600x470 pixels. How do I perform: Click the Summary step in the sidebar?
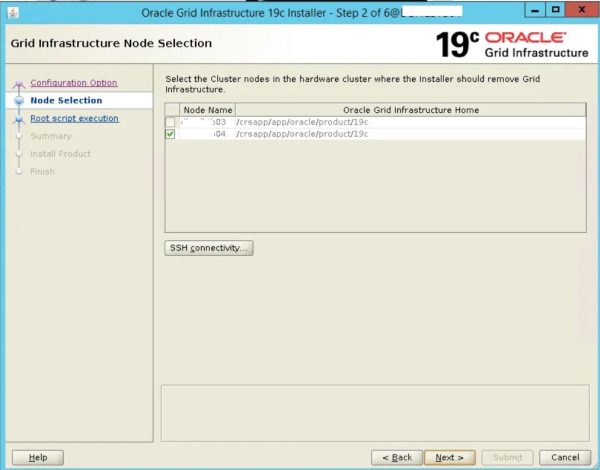(50, 136)
